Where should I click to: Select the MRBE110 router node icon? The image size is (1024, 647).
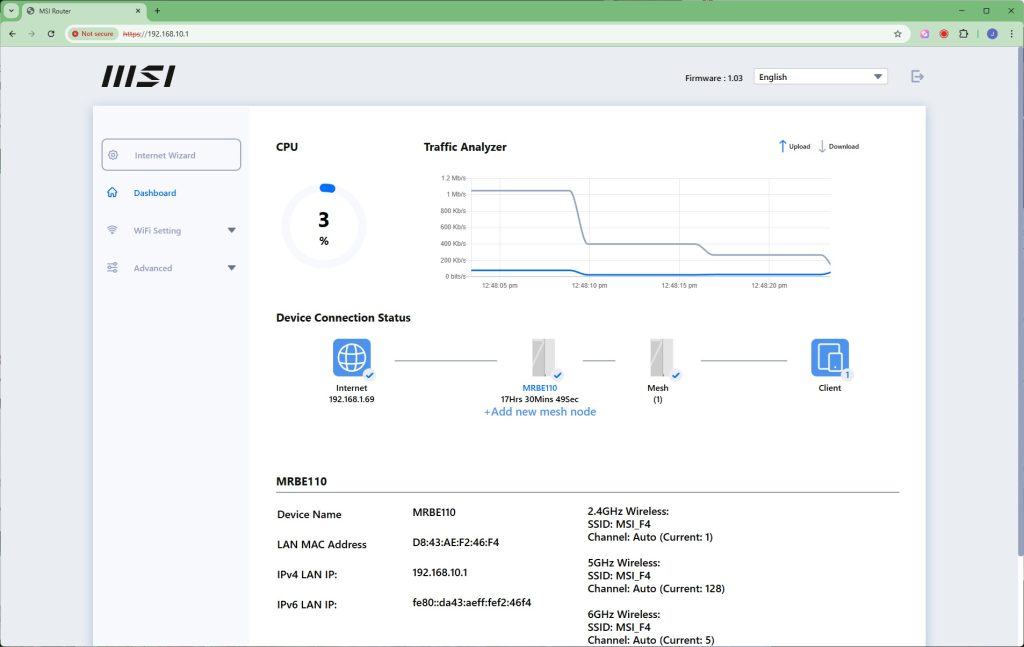coord(543,357)
